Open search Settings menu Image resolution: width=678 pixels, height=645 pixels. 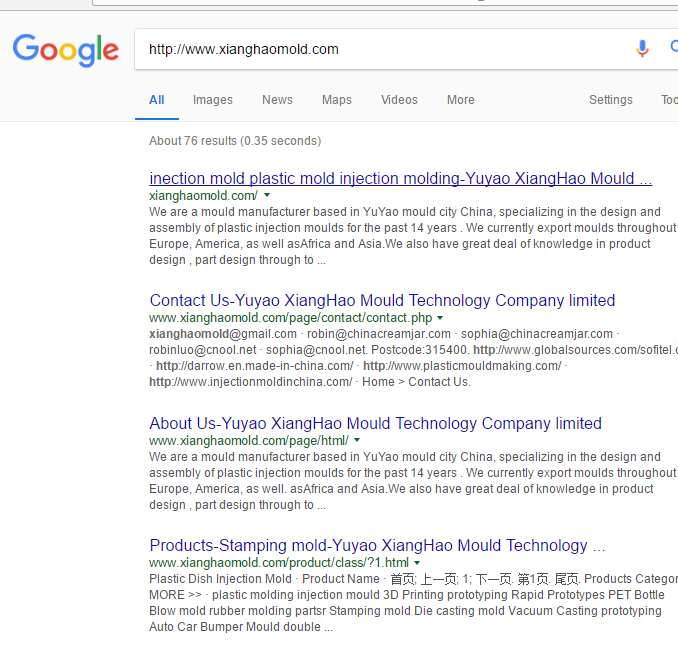[x=611, y=100]
